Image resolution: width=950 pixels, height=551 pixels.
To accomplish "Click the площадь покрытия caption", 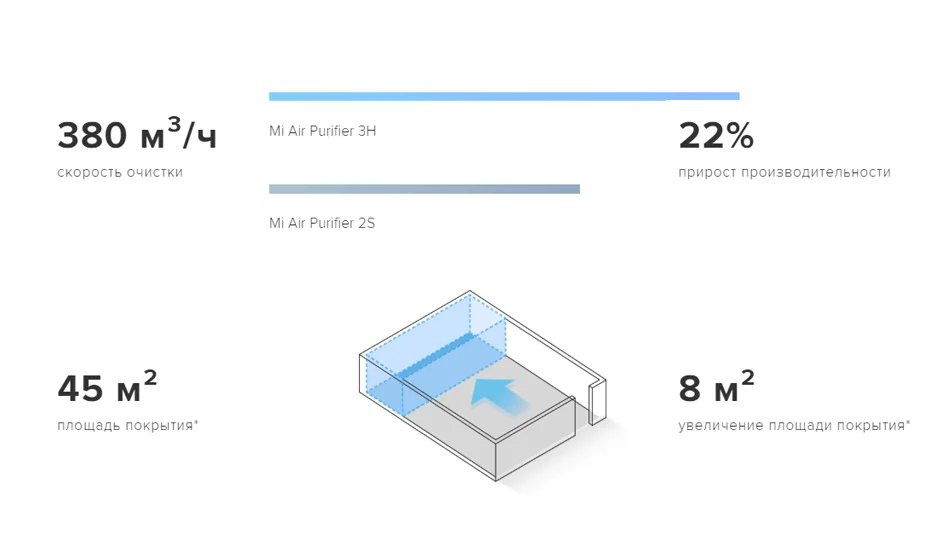I will [x=125, y=426].
